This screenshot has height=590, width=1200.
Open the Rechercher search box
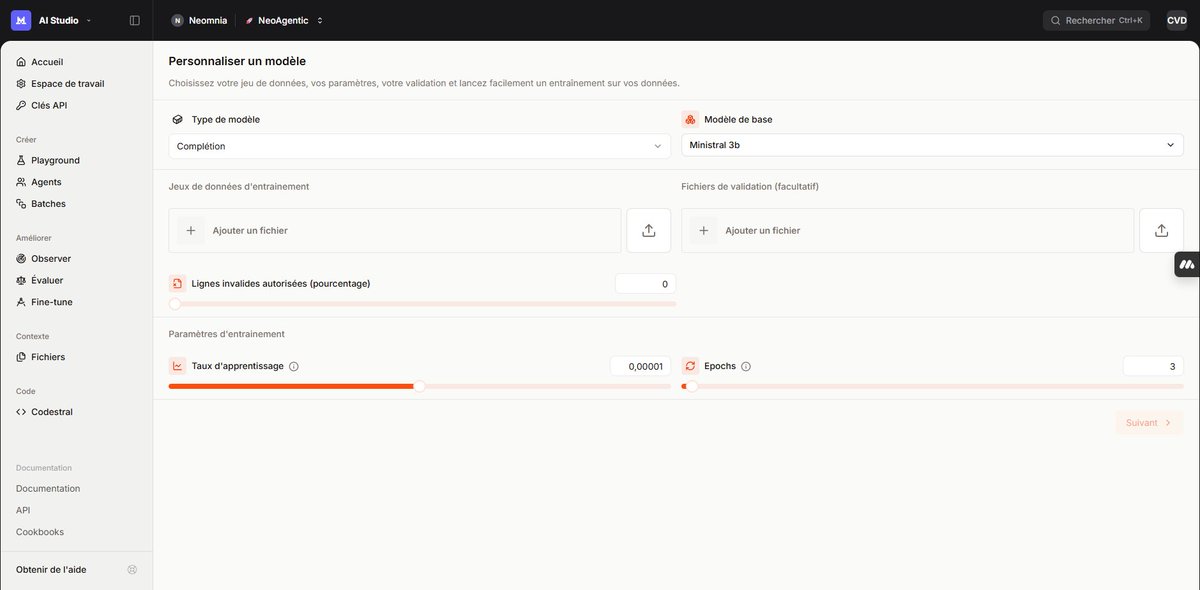pyautogui.click(x=1096, y=20)
